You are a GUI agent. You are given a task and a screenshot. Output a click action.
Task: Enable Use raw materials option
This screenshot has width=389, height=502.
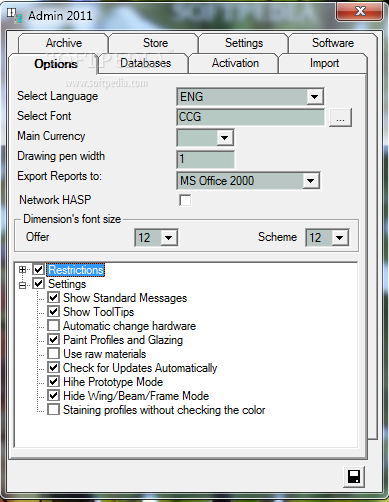(53, 353)
